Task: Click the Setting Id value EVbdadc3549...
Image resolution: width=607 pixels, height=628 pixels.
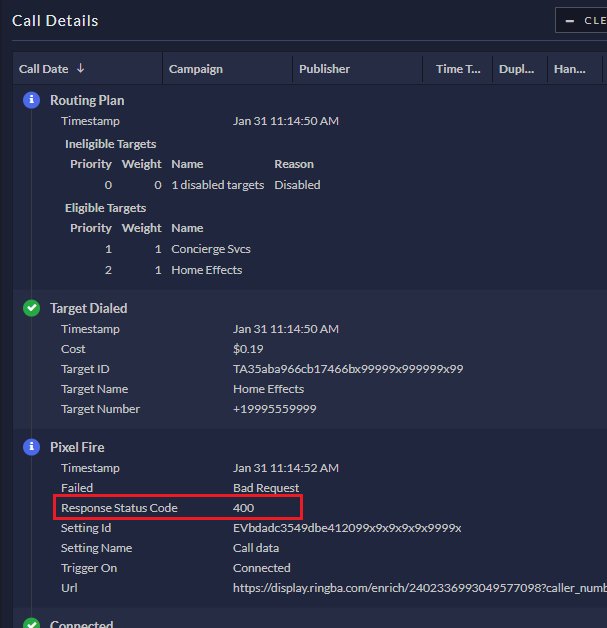Action: (347, 528)
